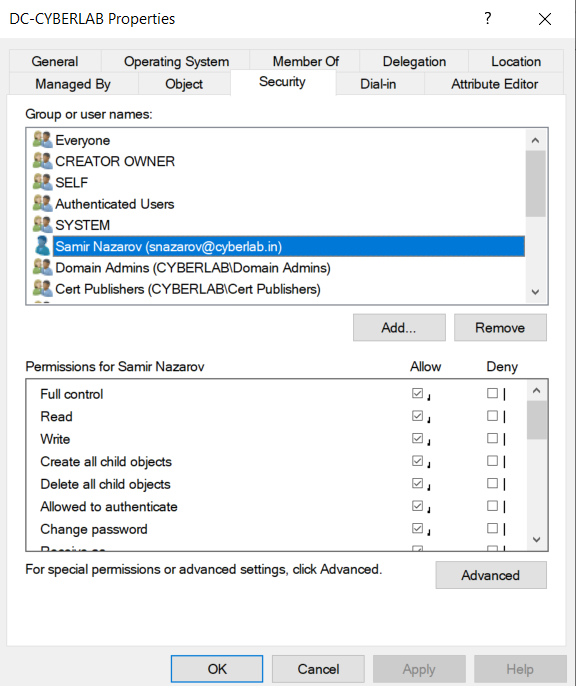Select Domain Admins (CYBERLAB\Domain Admins) entry
Screen dimensions: 576x686
click(x=193, y=268)
